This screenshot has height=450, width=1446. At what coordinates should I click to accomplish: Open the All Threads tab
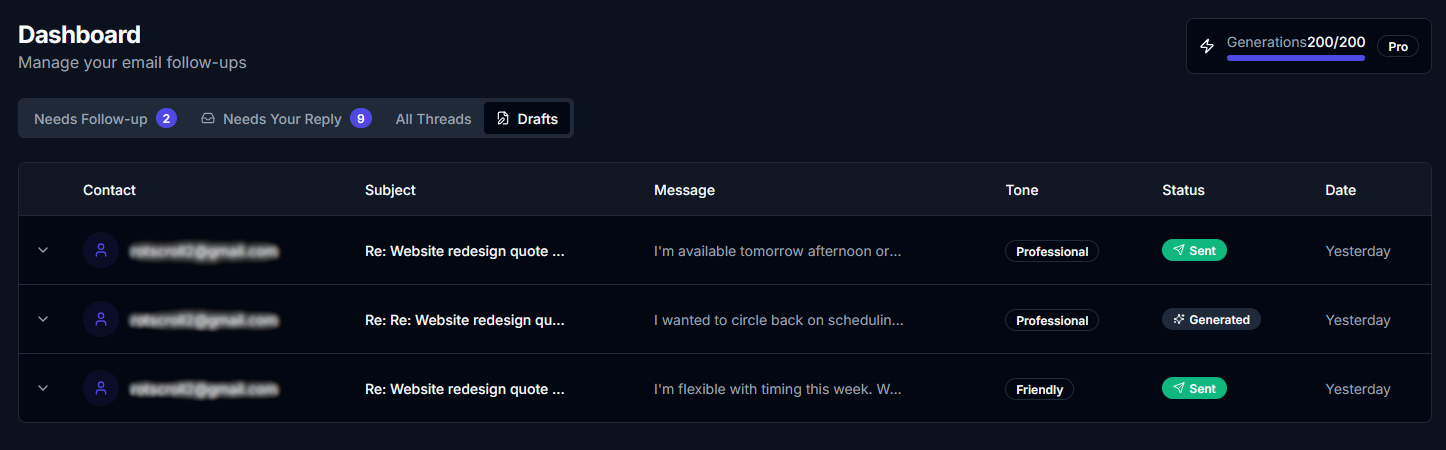tap(433, 119)
